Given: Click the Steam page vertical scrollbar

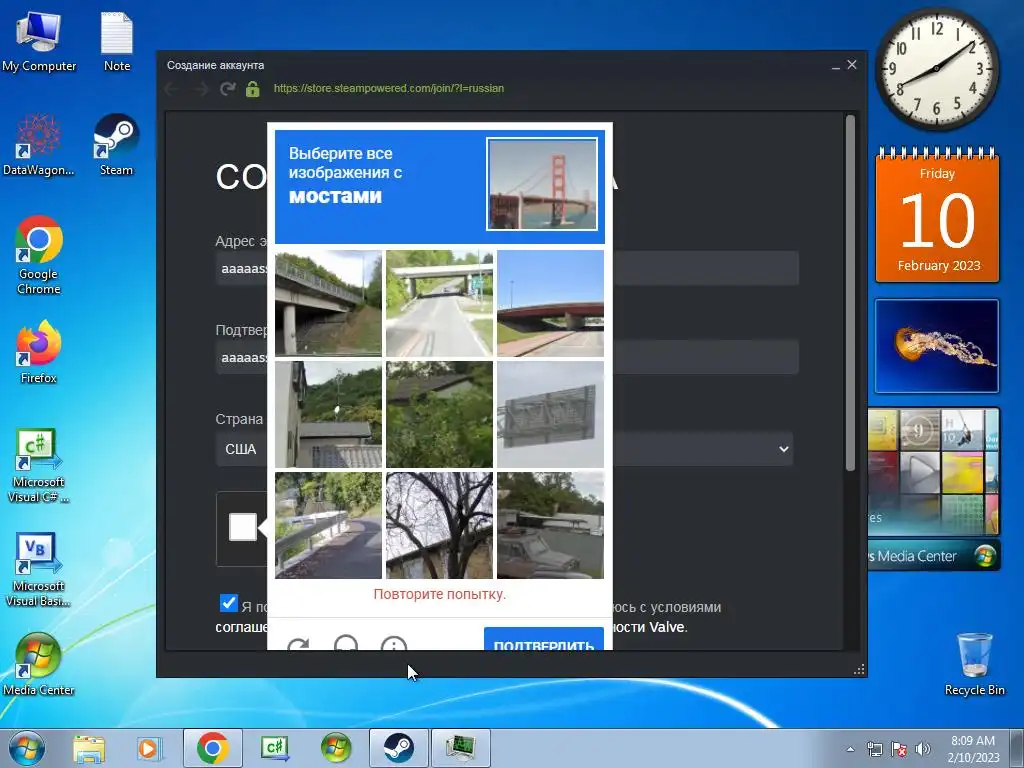Looking at the screenshot, I should [850, 293].
